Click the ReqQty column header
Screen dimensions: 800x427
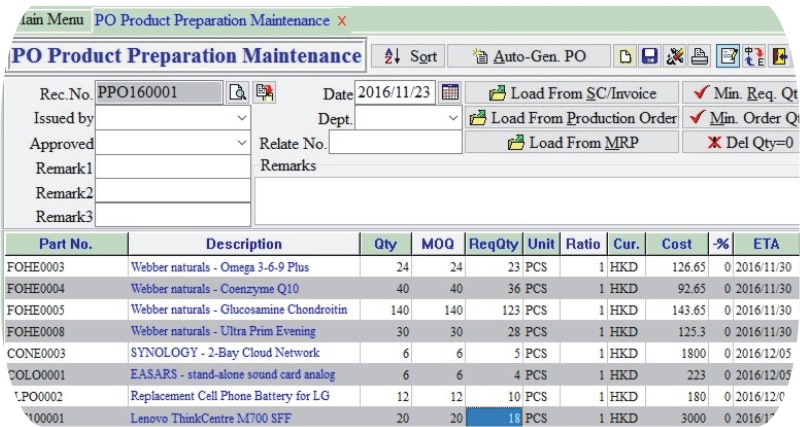[x=493, y=244]
